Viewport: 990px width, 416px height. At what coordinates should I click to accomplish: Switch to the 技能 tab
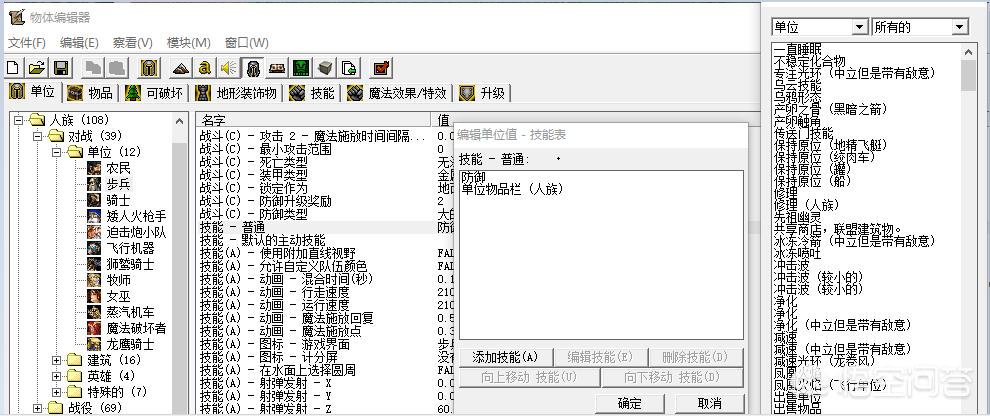point(312,93)
